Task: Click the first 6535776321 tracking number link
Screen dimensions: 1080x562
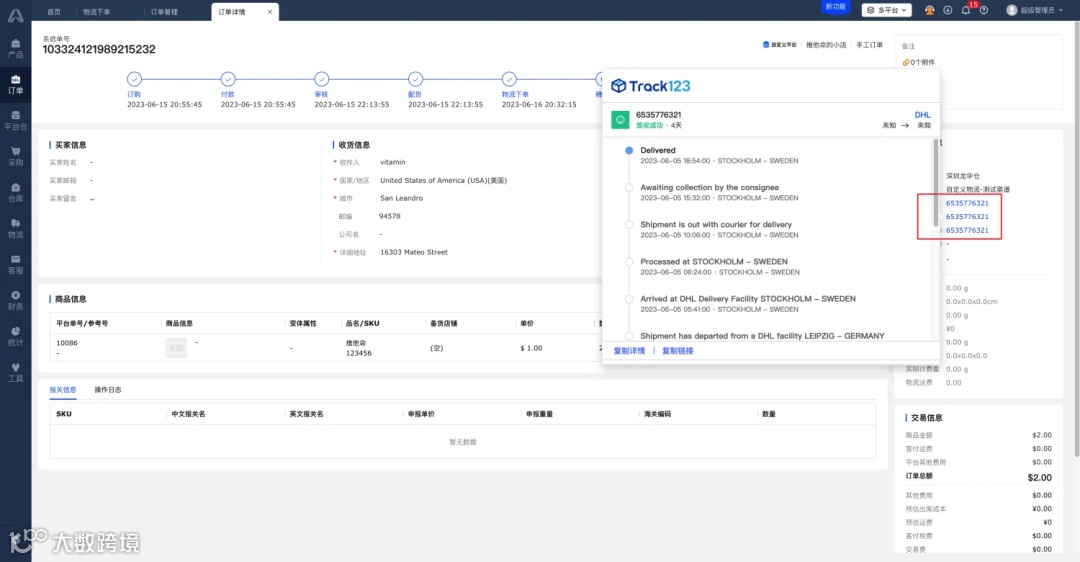Action: (x=967, y=203)
